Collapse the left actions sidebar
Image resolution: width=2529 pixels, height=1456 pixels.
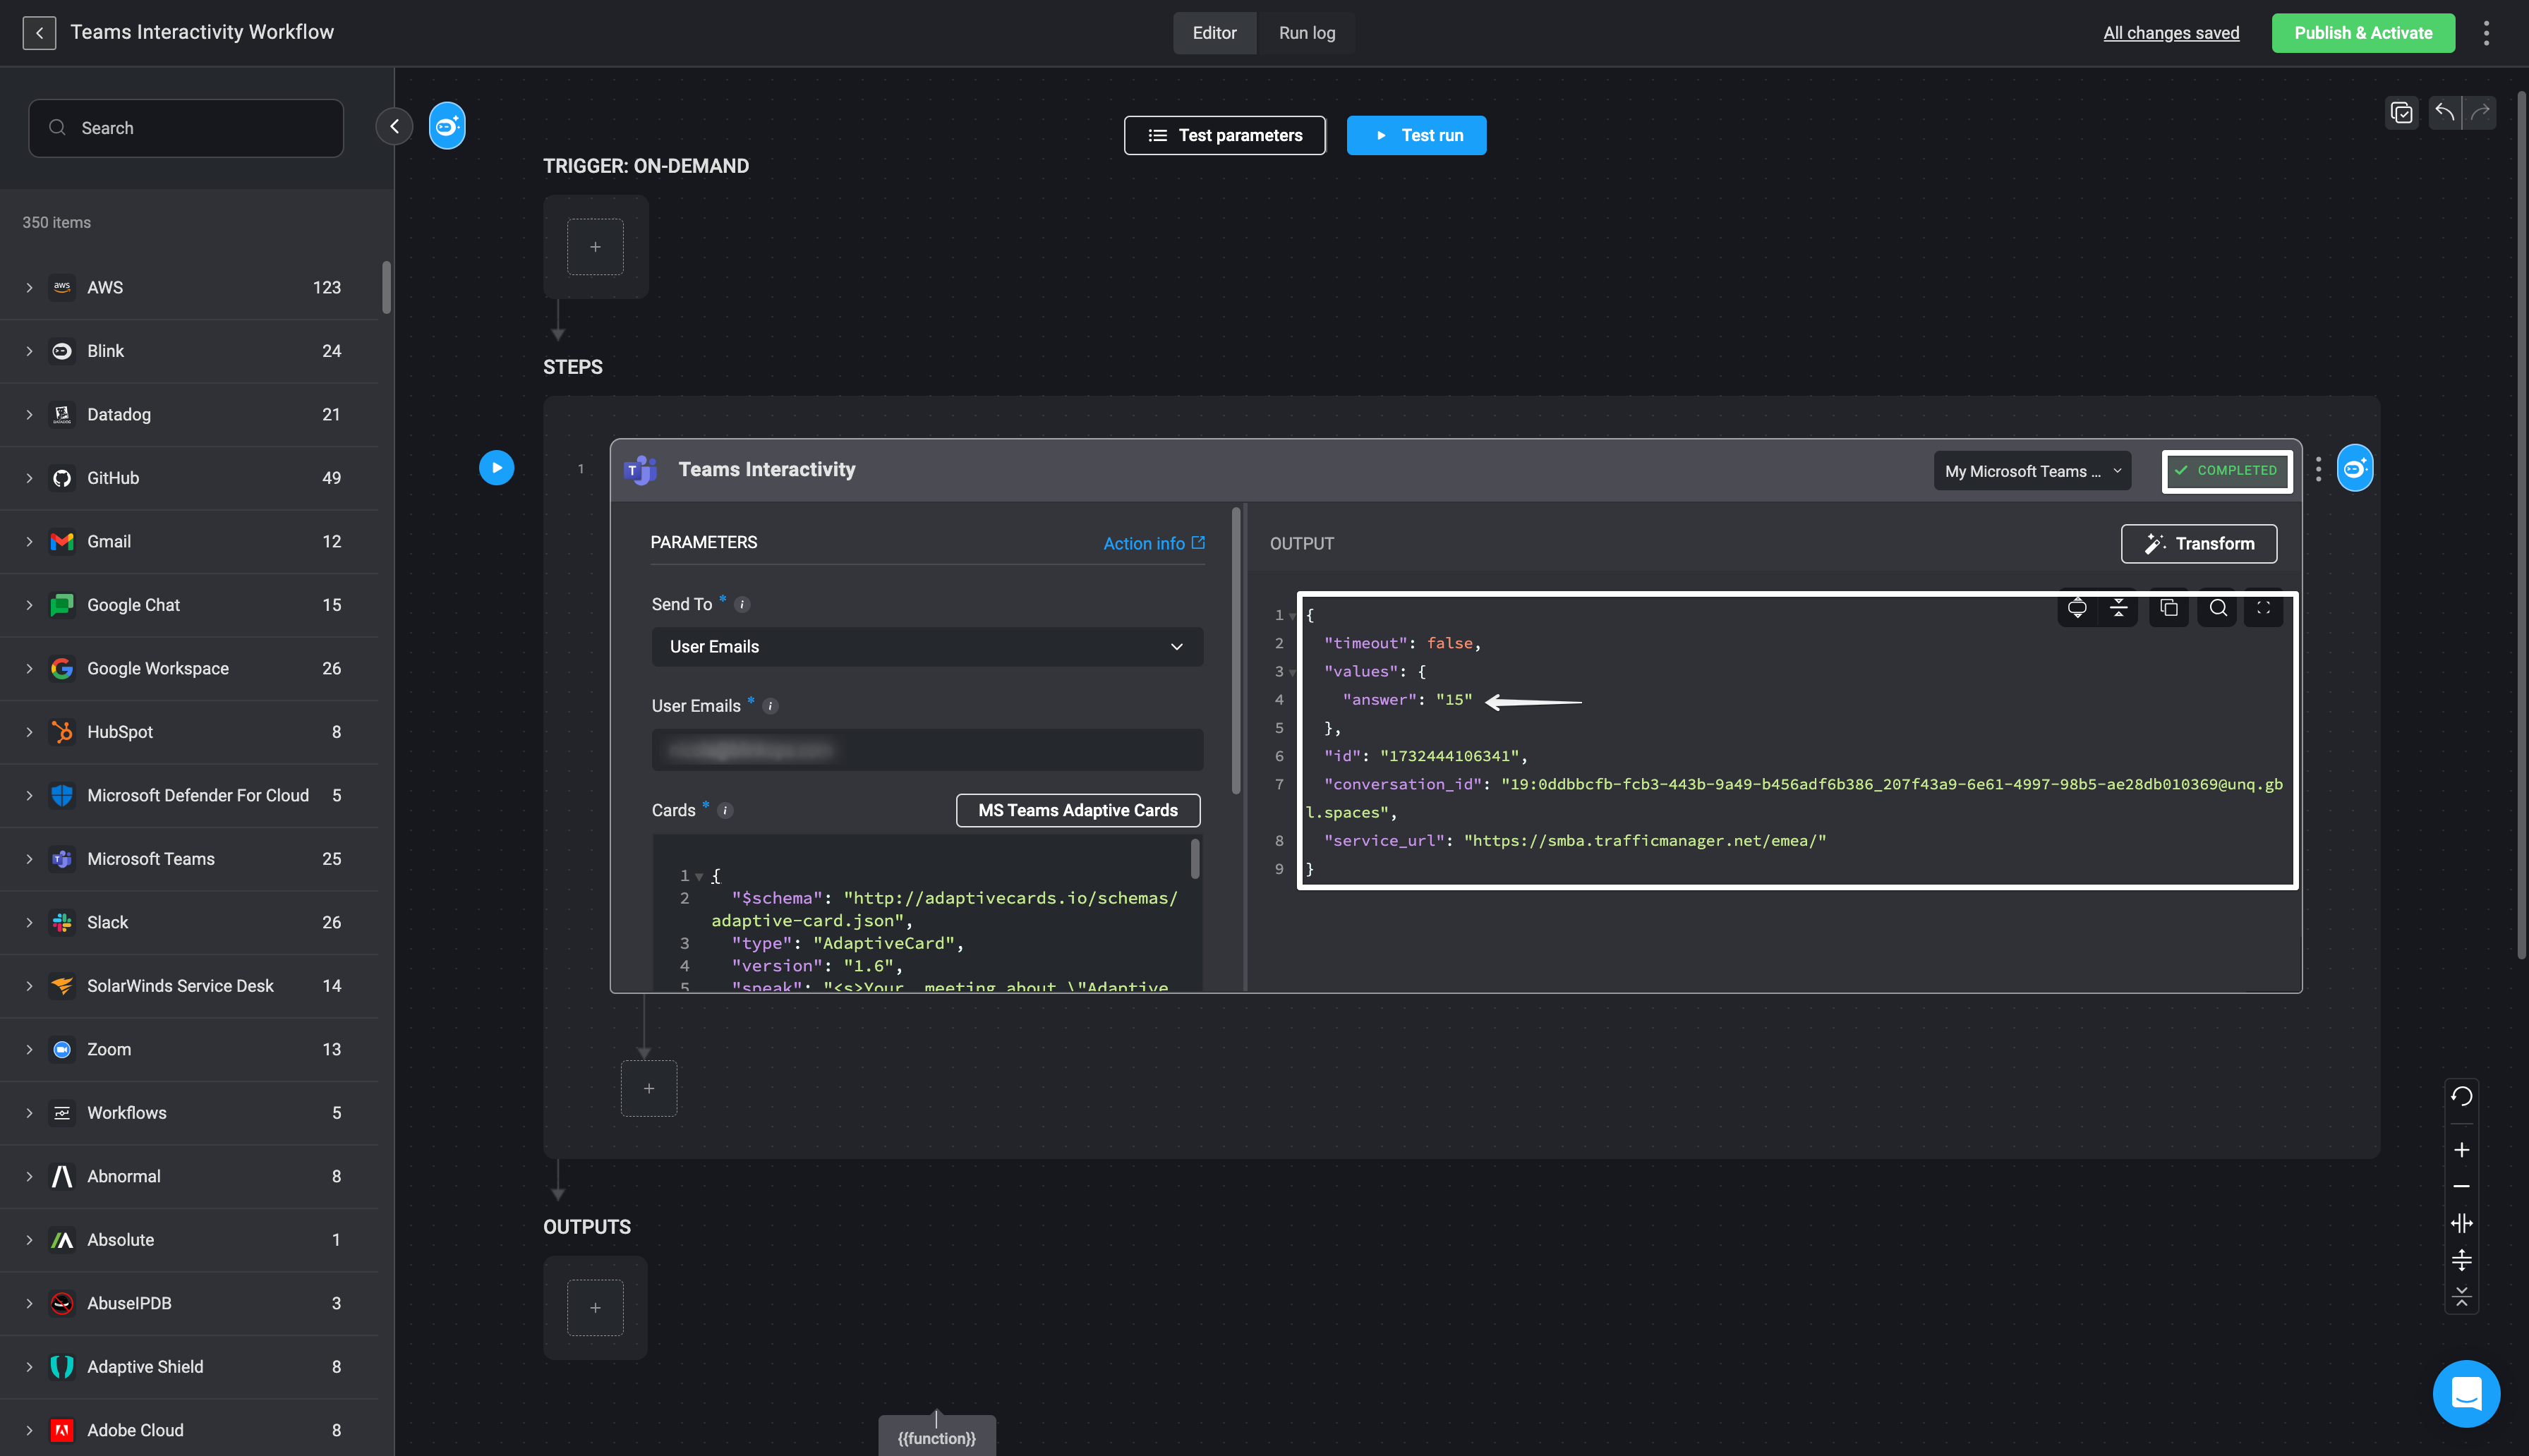click(394, 126)
